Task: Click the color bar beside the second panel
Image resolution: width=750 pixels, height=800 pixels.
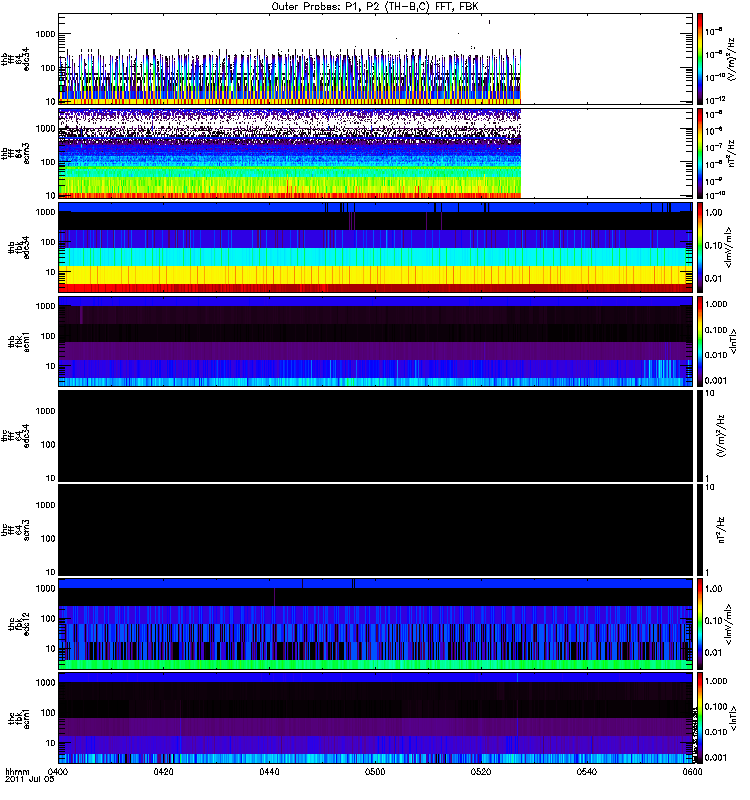Action: pyautogui.click(x=700, y=153)
